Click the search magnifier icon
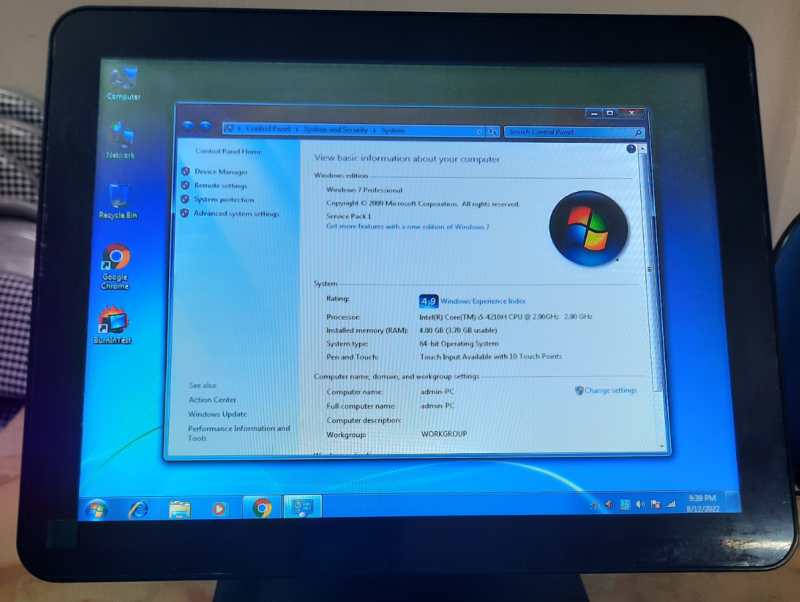The height and width of the screenshot is (602, 800). (638, 133)
